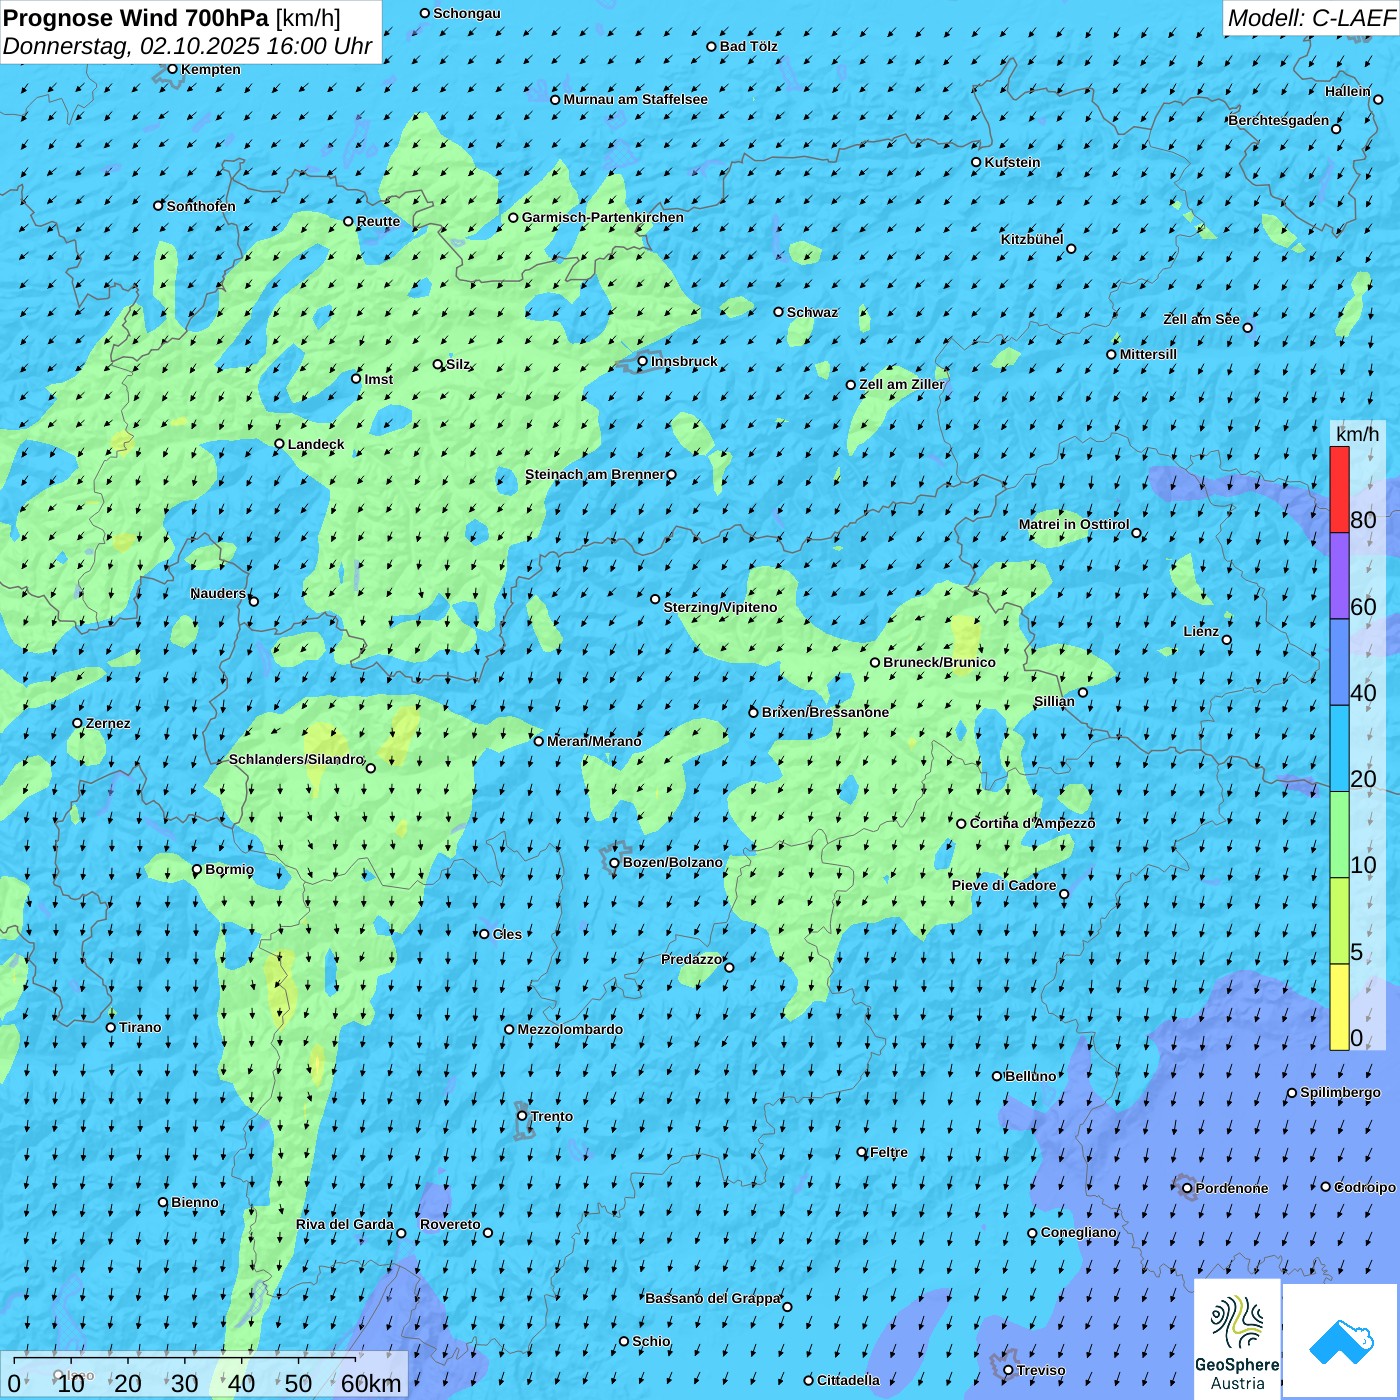Viewport: 1400px width, 1400px height.
Task: Click the 'Modell: C-LAEF' label
Action: pos(1311,18)
